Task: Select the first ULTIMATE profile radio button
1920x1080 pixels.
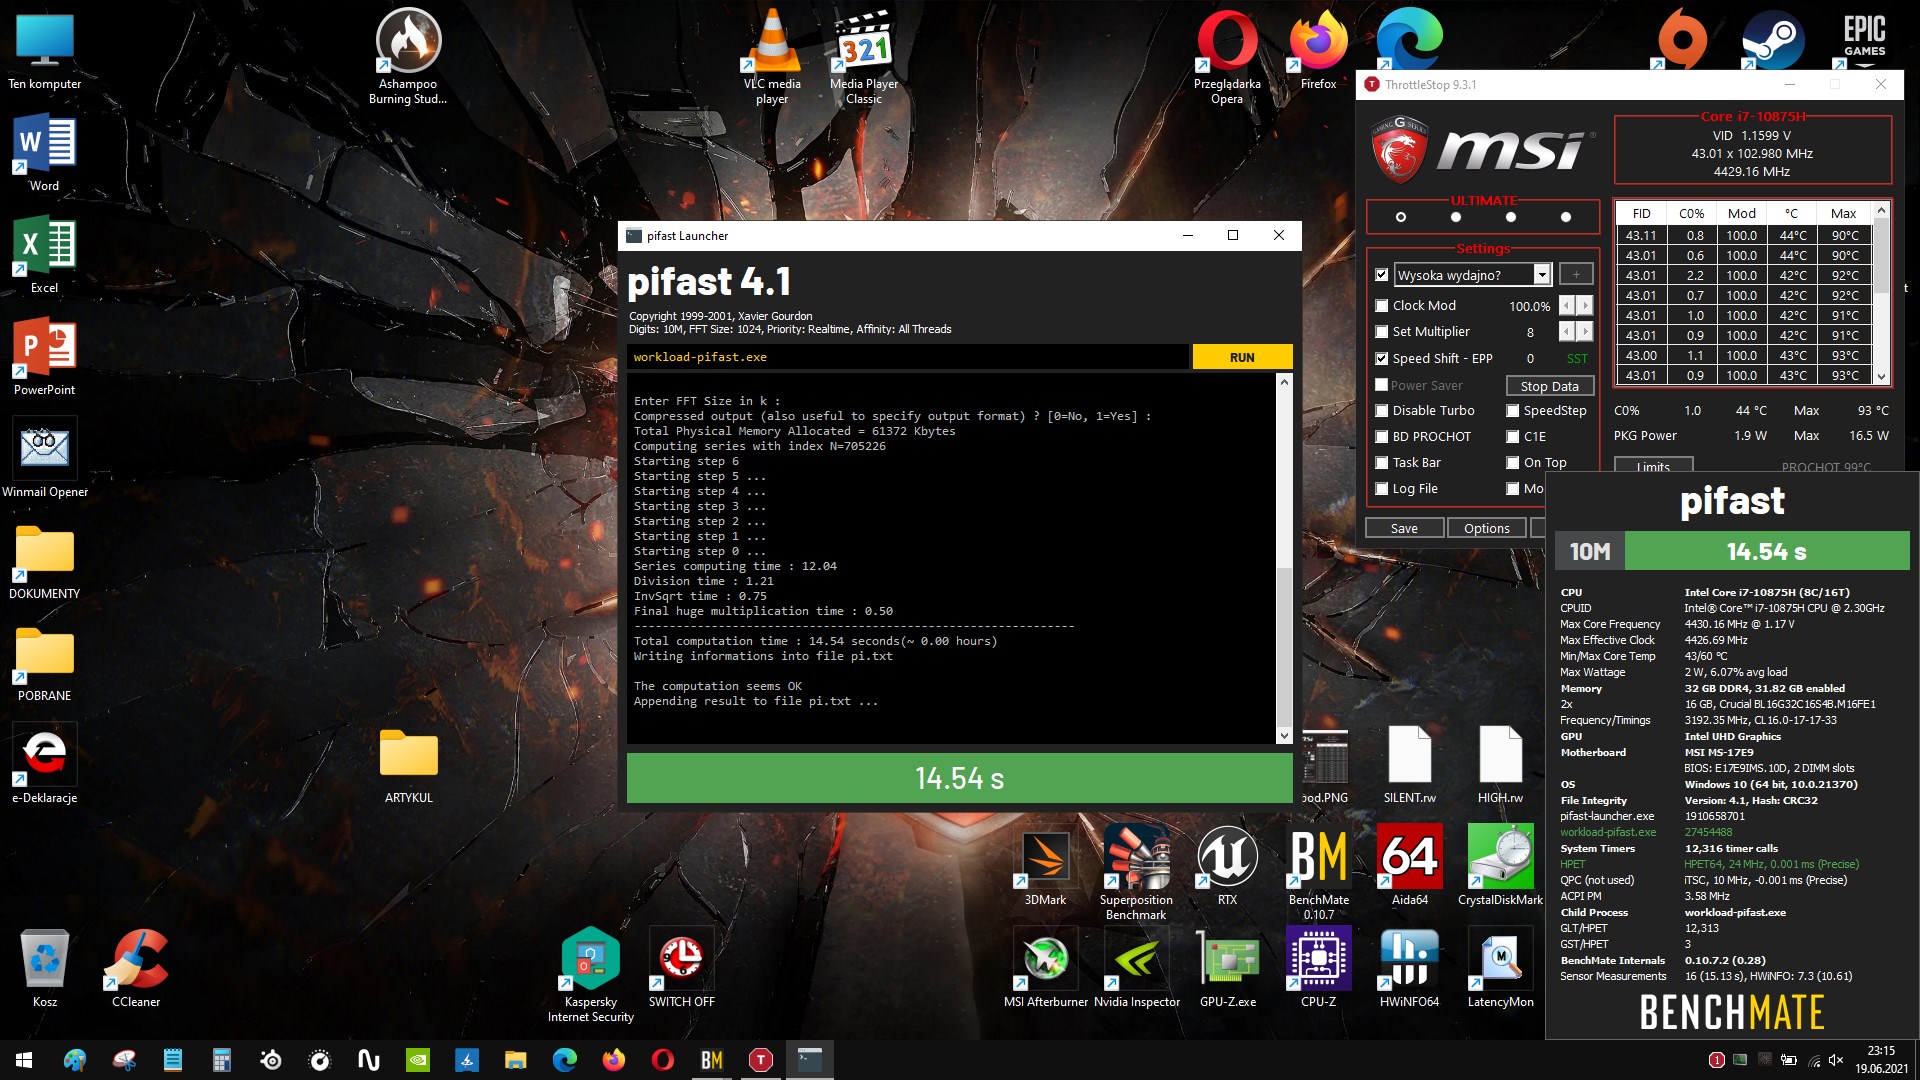Action: (x=1401, y=217)
